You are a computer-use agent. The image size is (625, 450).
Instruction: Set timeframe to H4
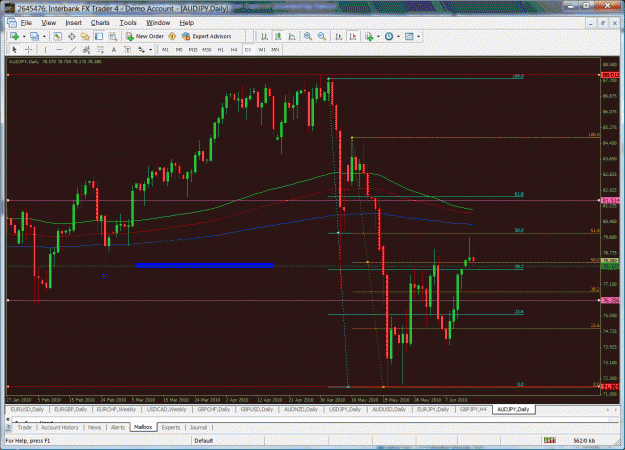(234, 49)
